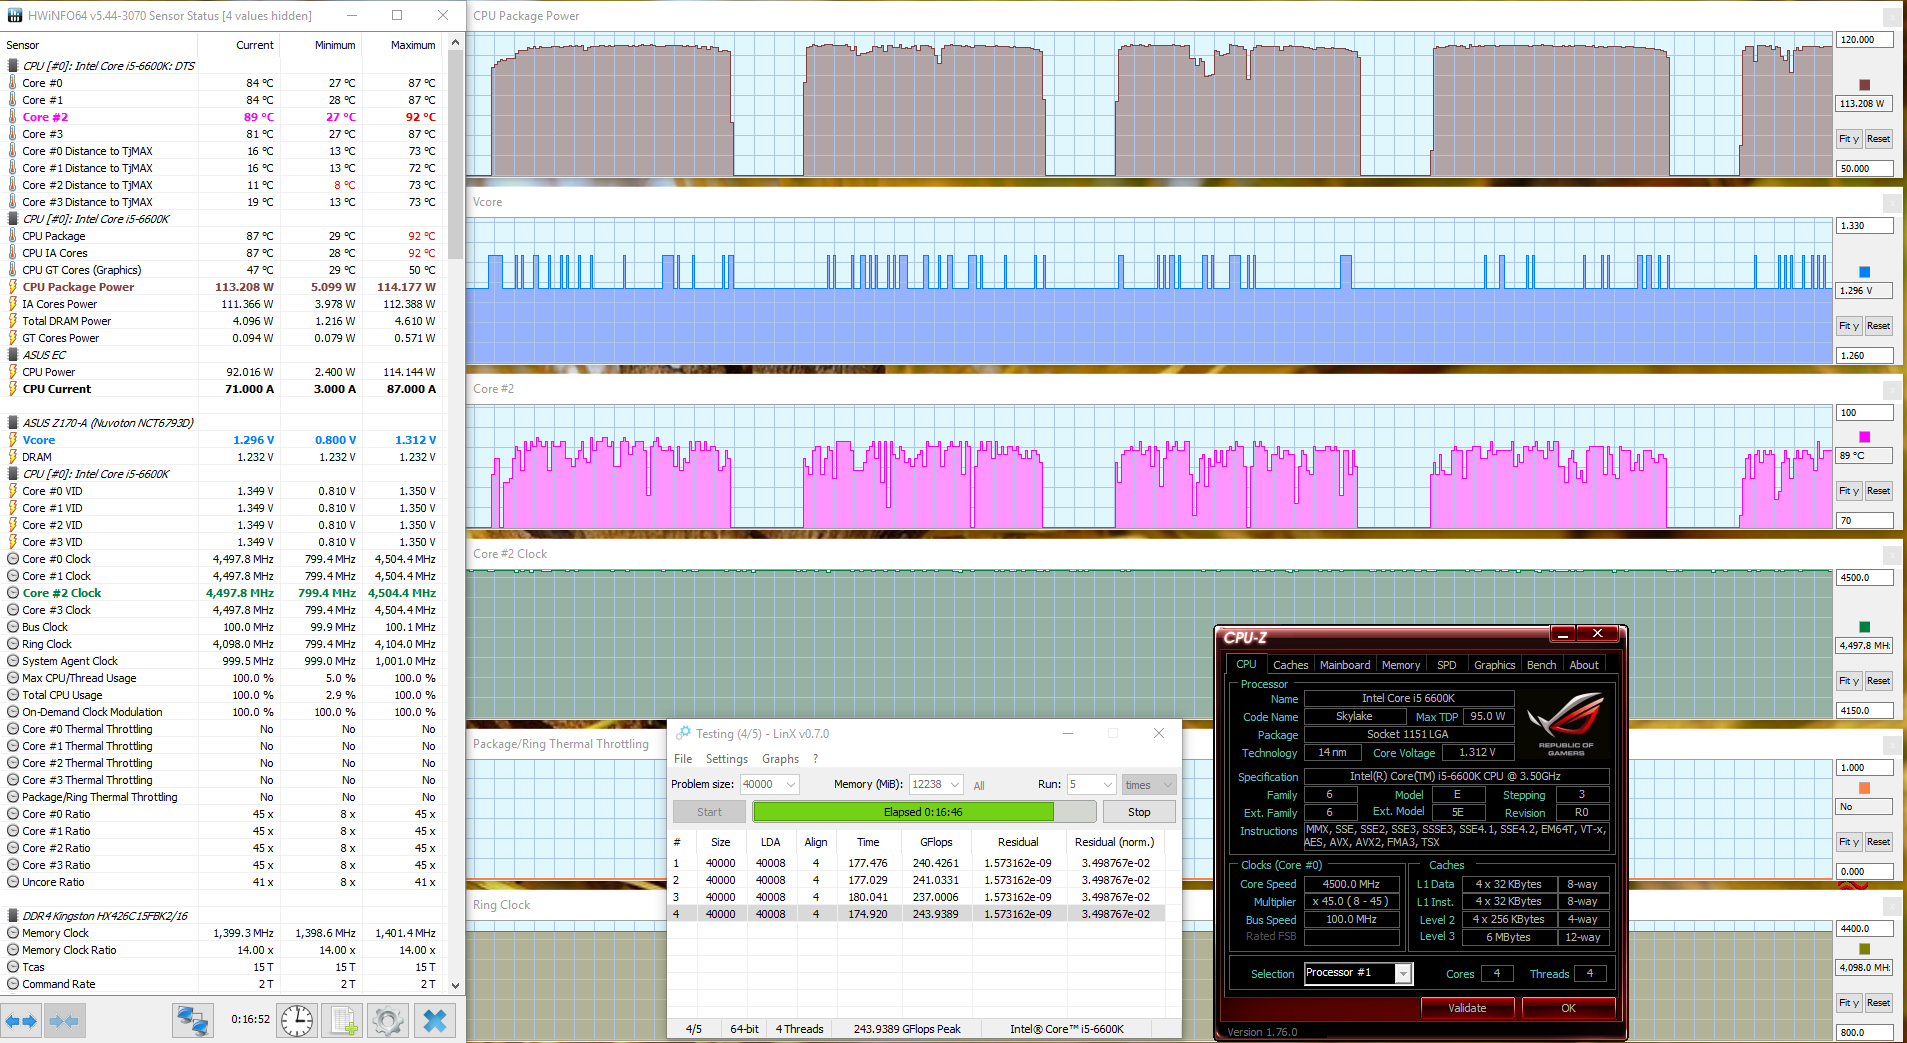1907x1043 pixels.
Task: Open the ? help menu in LinX
Action: 815,759
